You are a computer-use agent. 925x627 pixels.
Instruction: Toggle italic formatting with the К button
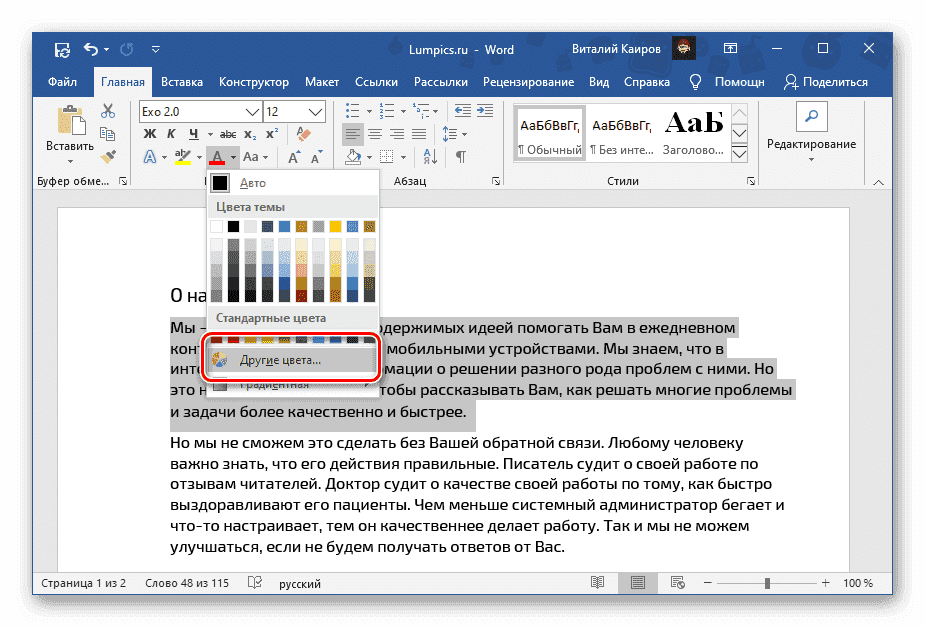(170, 134)
